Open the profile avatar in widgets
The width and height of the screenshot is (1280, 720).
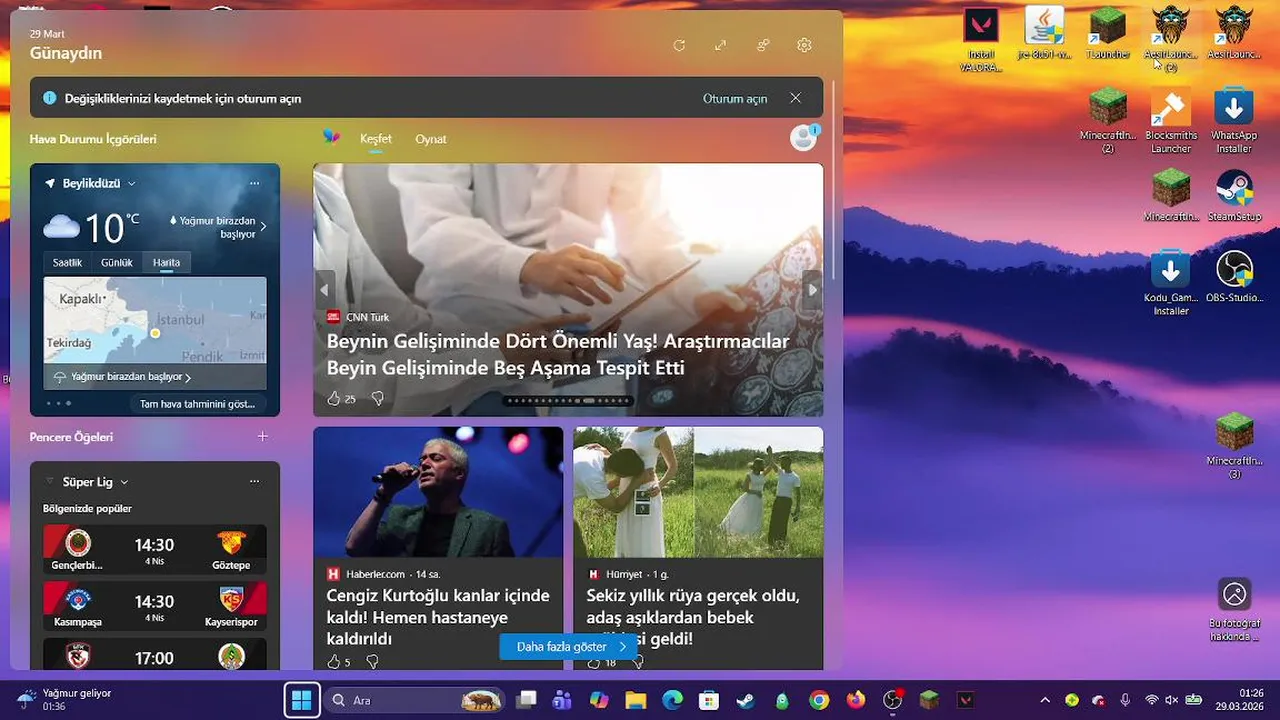click(803, 138)
